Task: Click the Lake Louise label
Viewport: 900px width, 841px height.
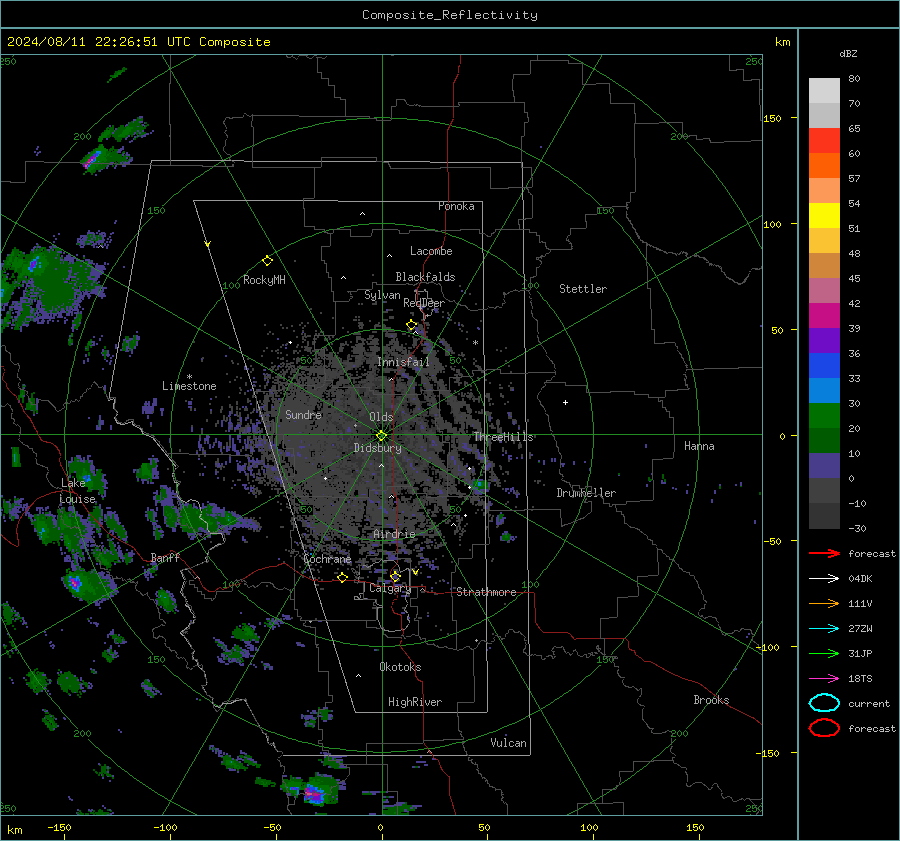Action: tap(77, 491)
